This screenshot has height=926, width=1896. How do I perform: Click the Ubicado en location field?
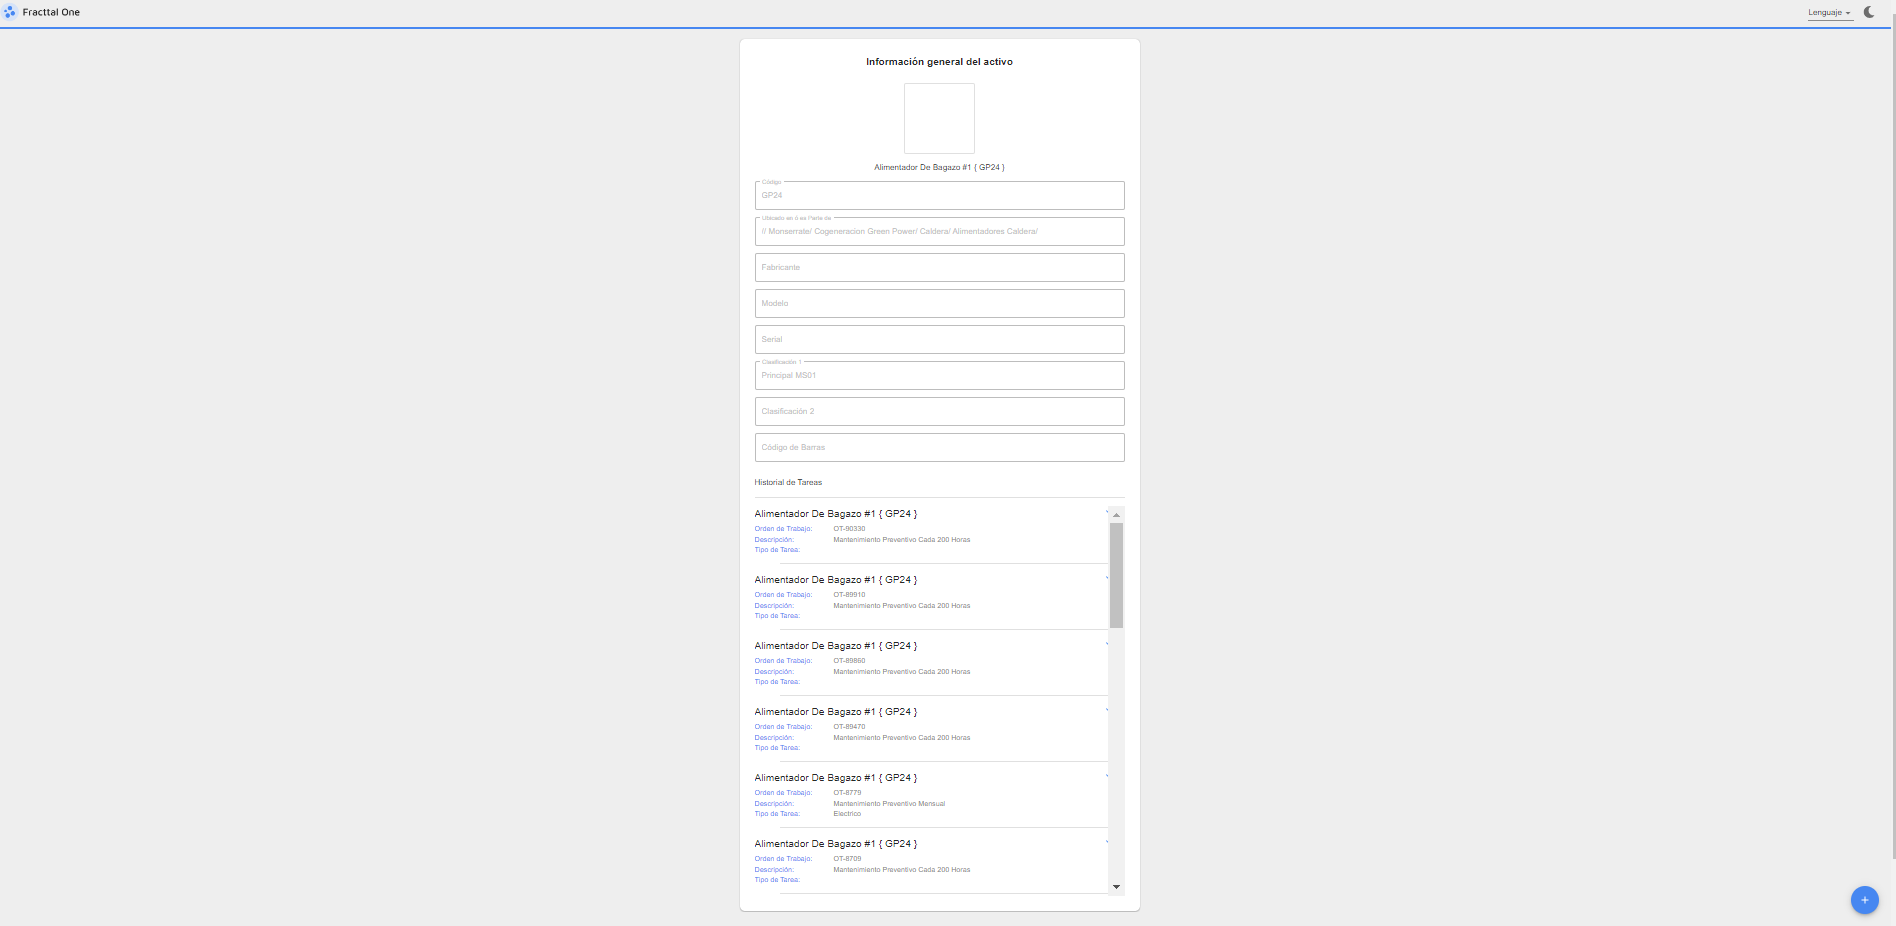click(939, 232)
